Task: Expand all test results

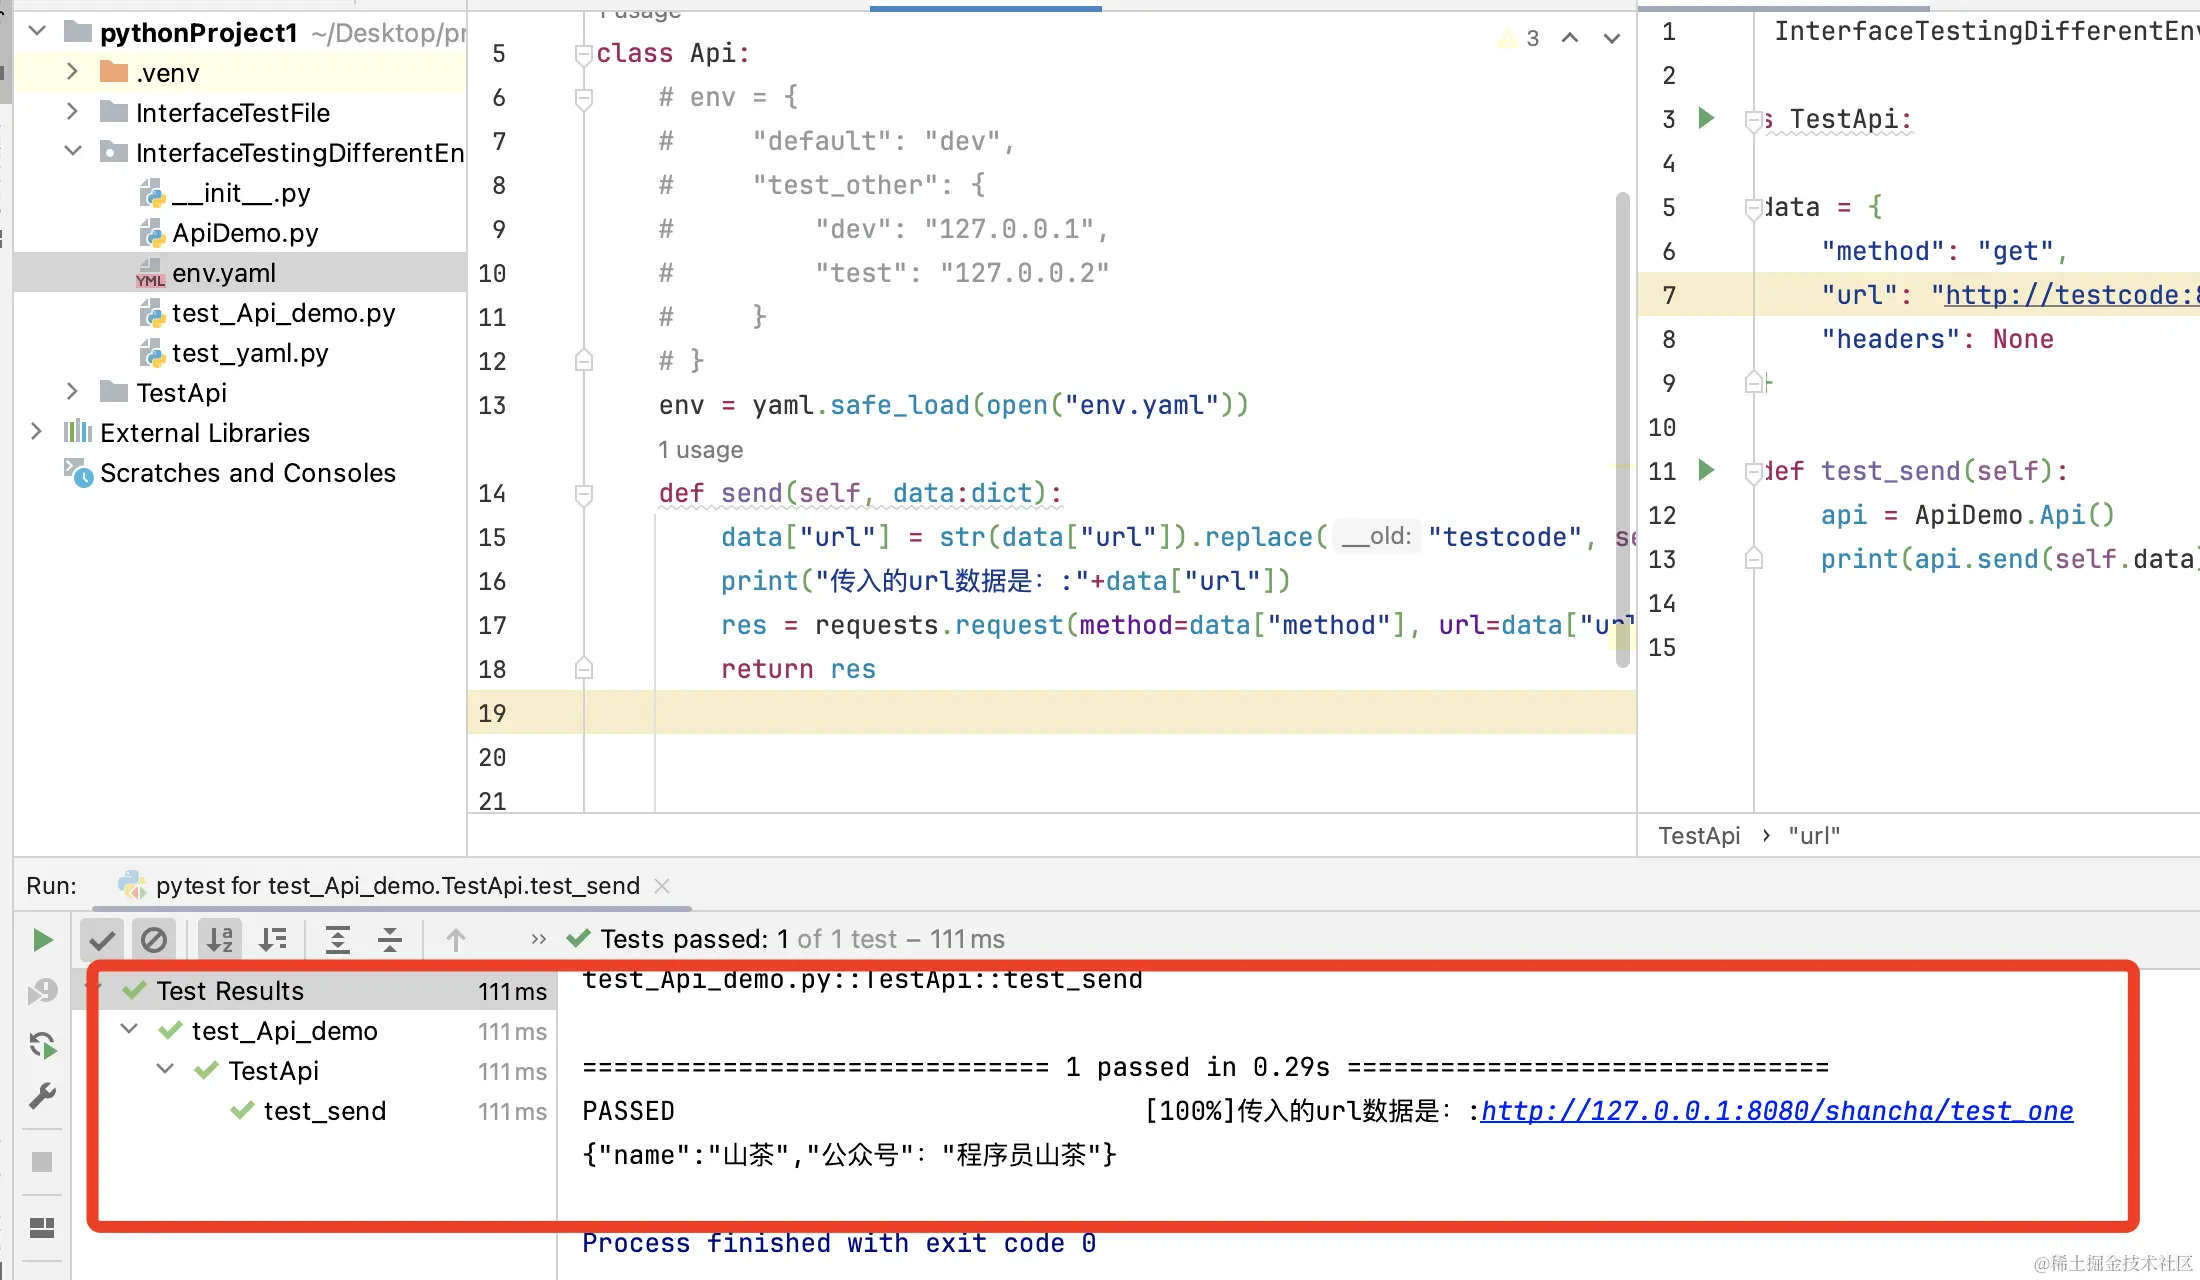Action: [338, 940]
